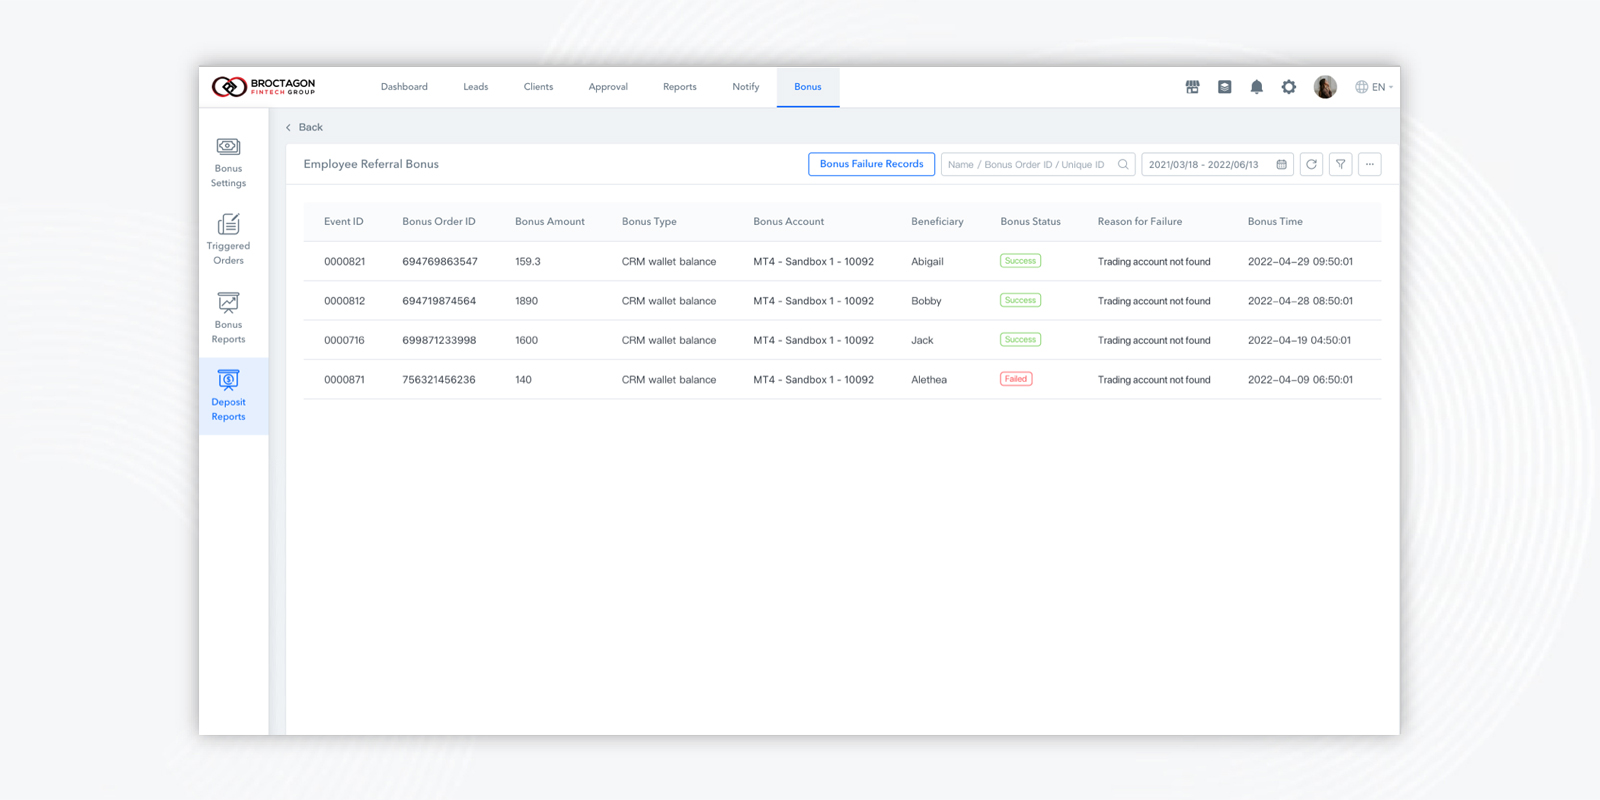Go to the Approval tab
The image size is (1600, 800).
(x=608, y=87)
